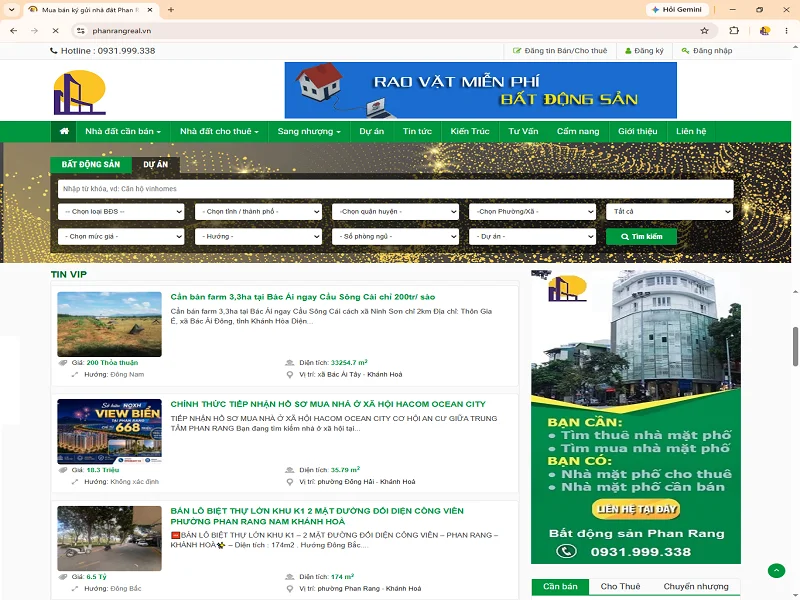The height and width of the screenshot is (600, 800).
Task: Open the Giới thiệu nav item
Action: point(638,132)
